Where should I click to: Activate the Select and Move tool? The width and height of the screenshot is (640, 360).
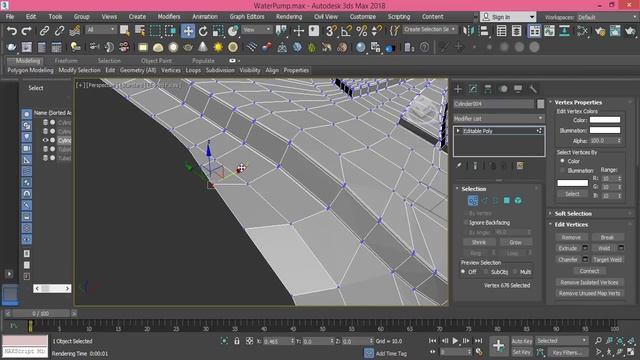[188, 31]
